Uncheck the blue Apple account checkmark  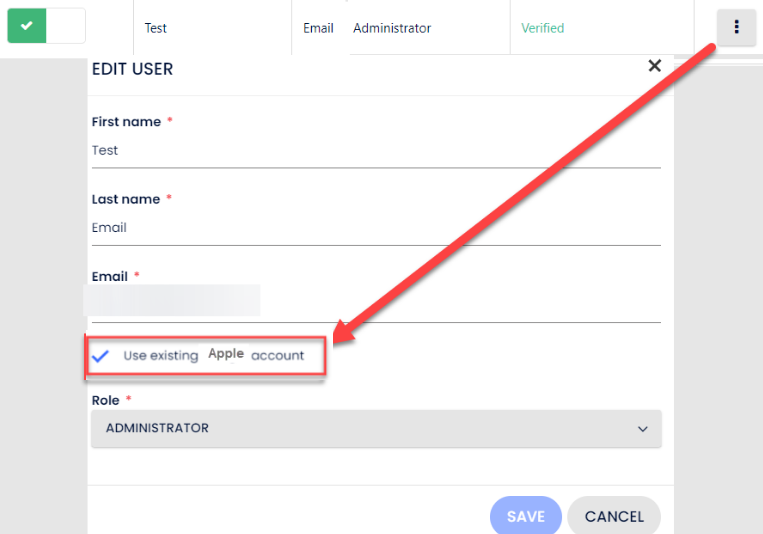click(x=100, y=356)
